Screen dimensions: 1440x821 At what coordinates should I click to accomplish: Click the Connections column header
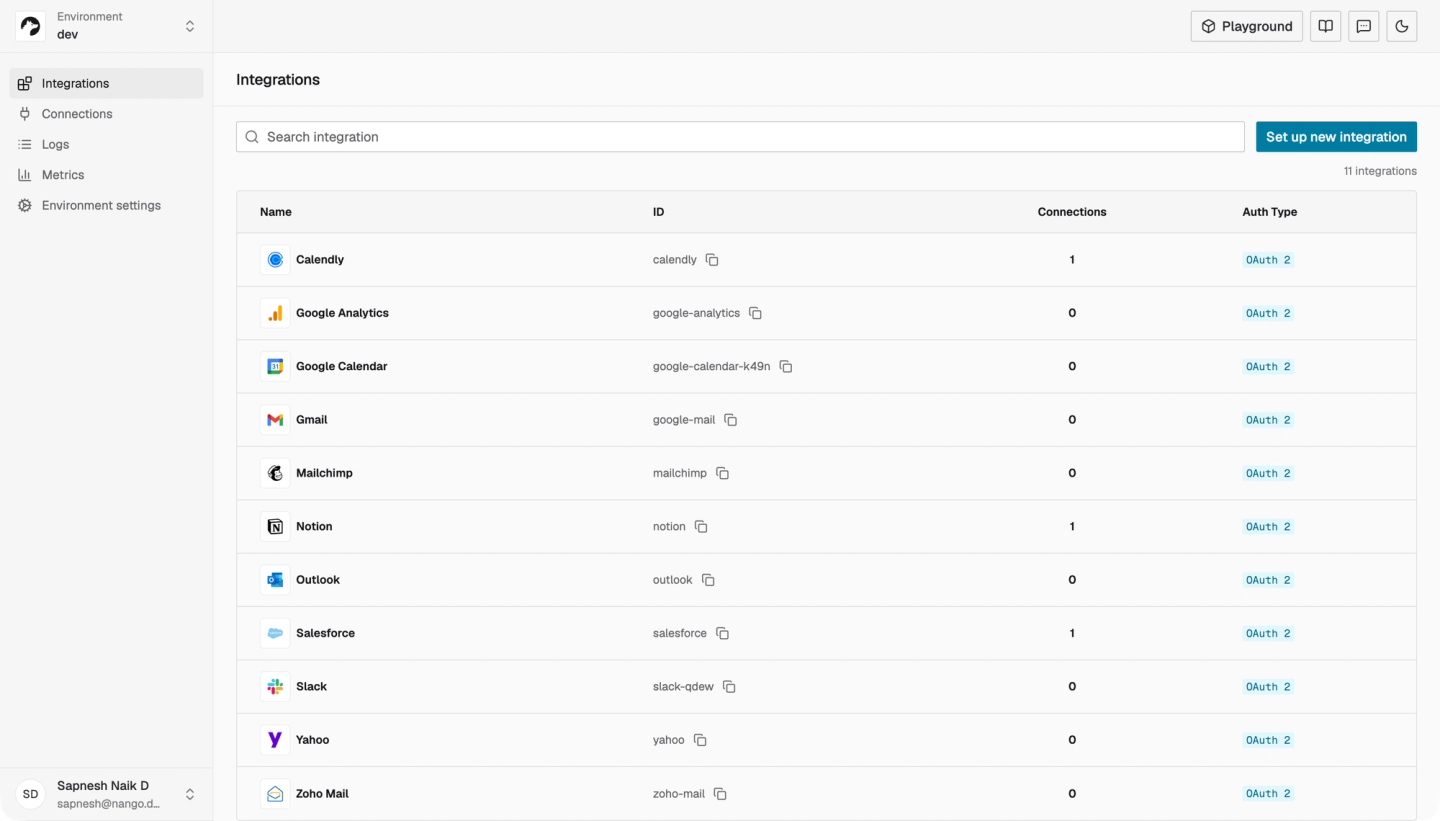(x=1072, y=212)
